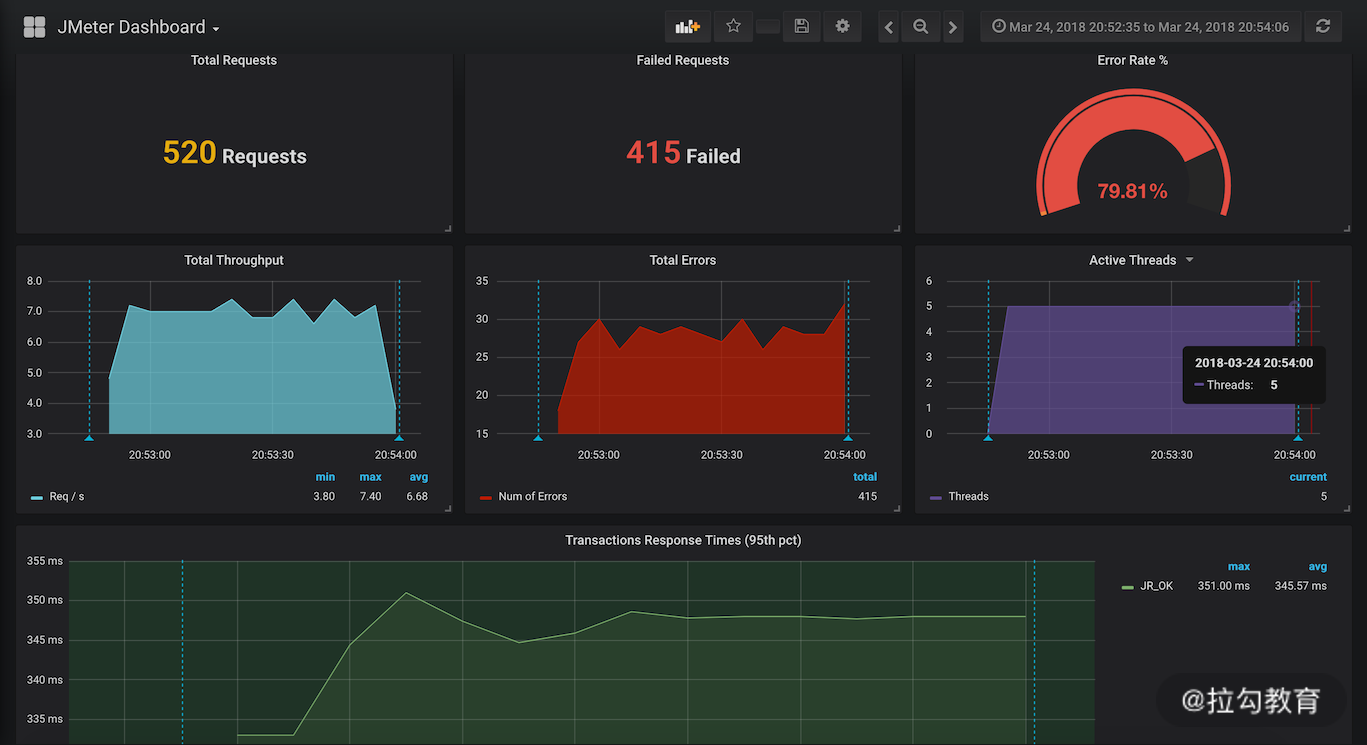Click the 3.80 min throughput value
The image size is (1367, 745).
(x=324, y=496)
